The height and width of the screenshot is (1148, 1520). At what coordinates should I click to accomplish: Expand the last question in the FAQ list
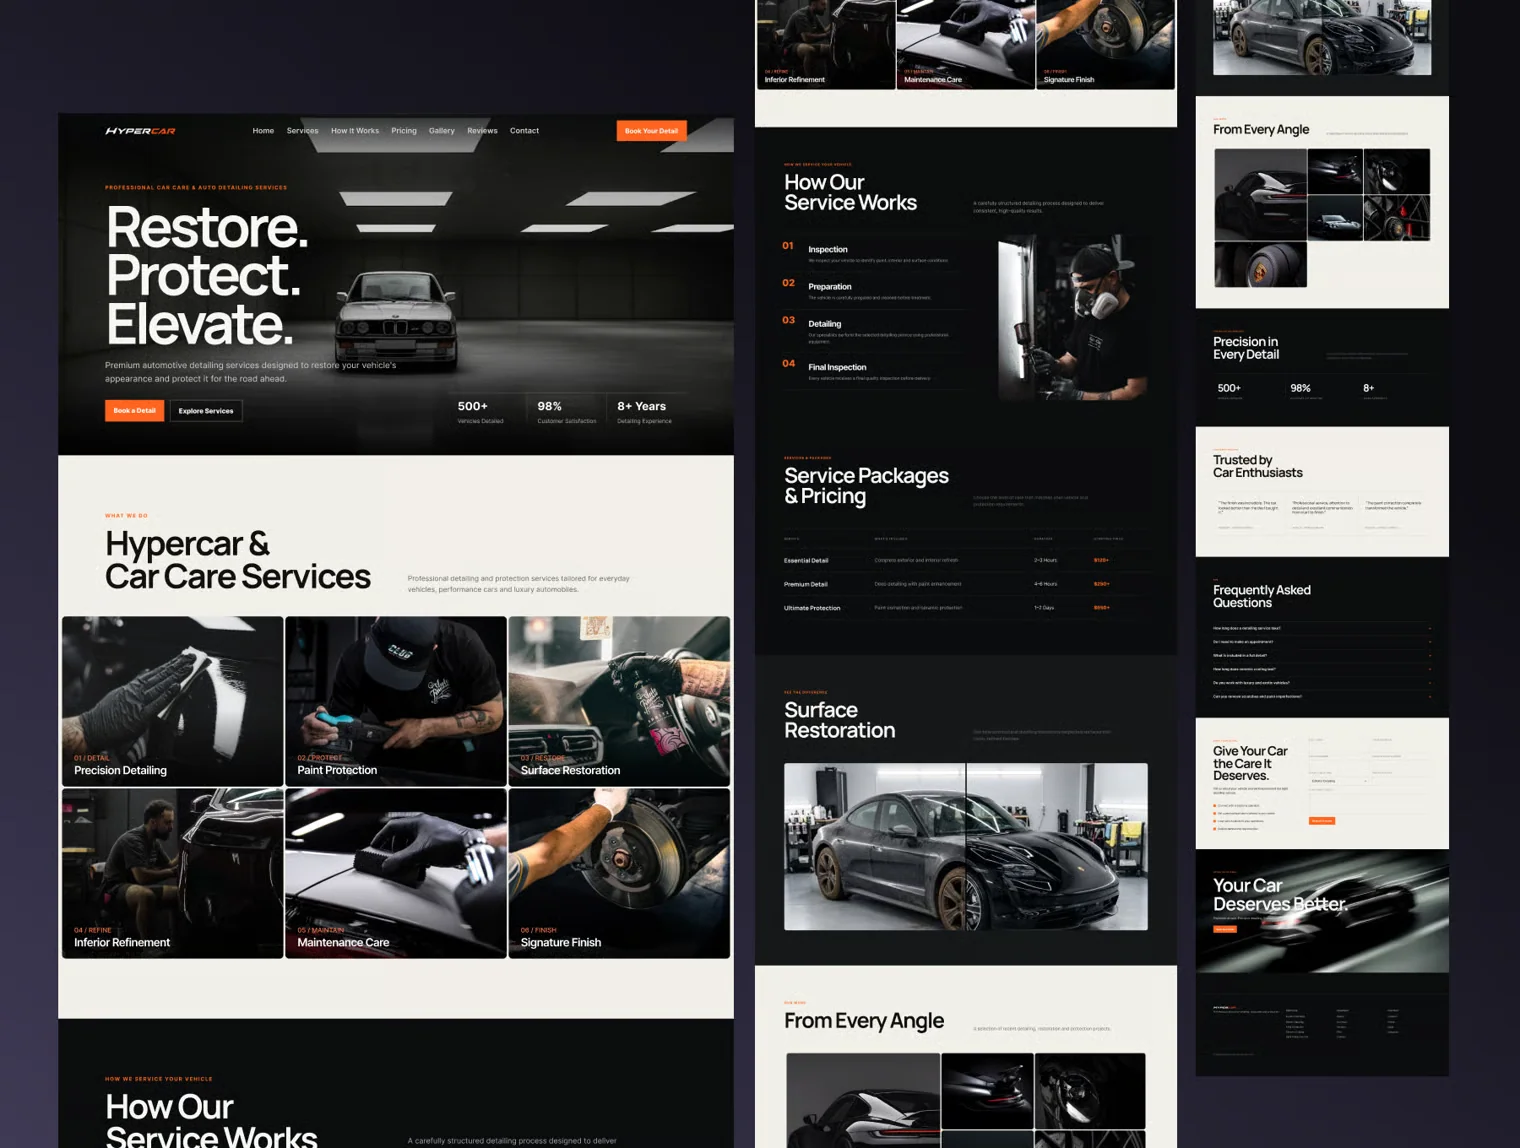click(x=1322, y=696)
